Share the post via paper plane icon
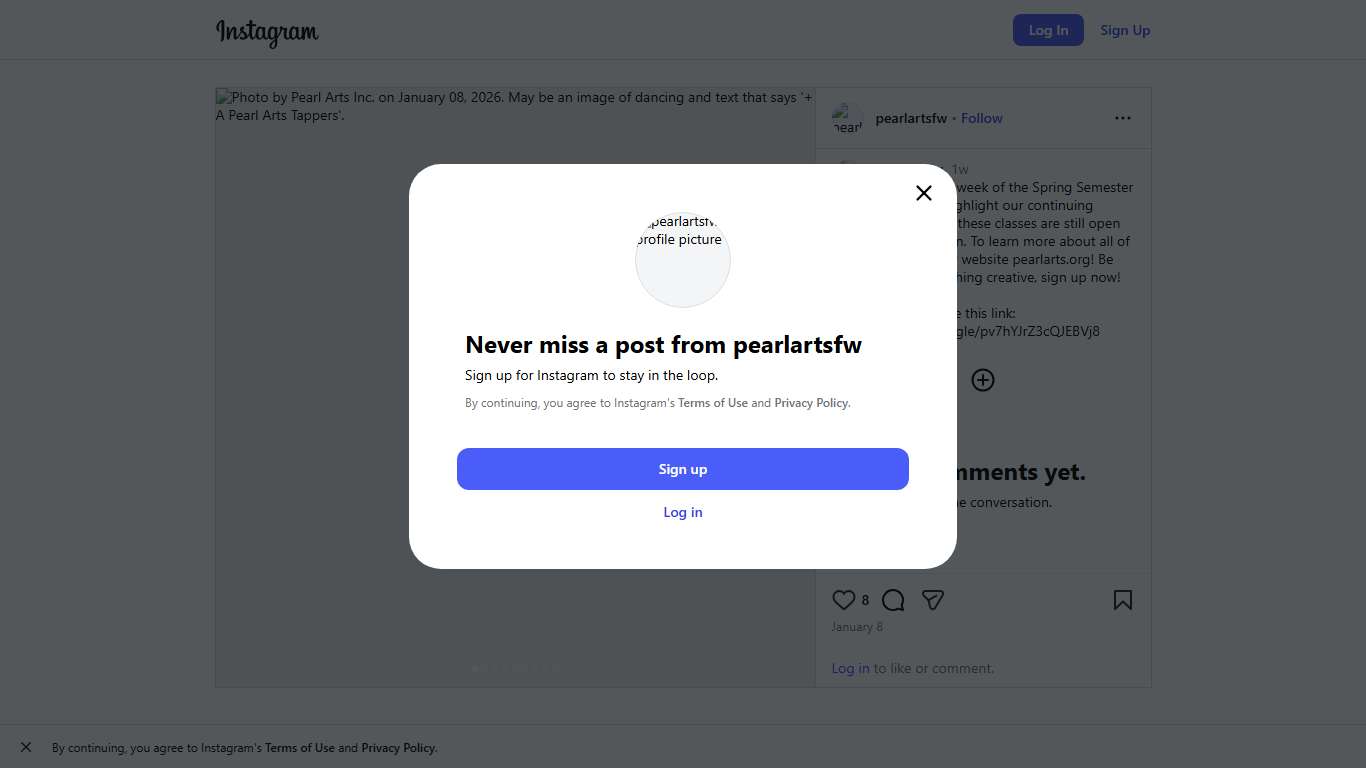Viewport: 1366px width, 768px height. click(933, 600)
